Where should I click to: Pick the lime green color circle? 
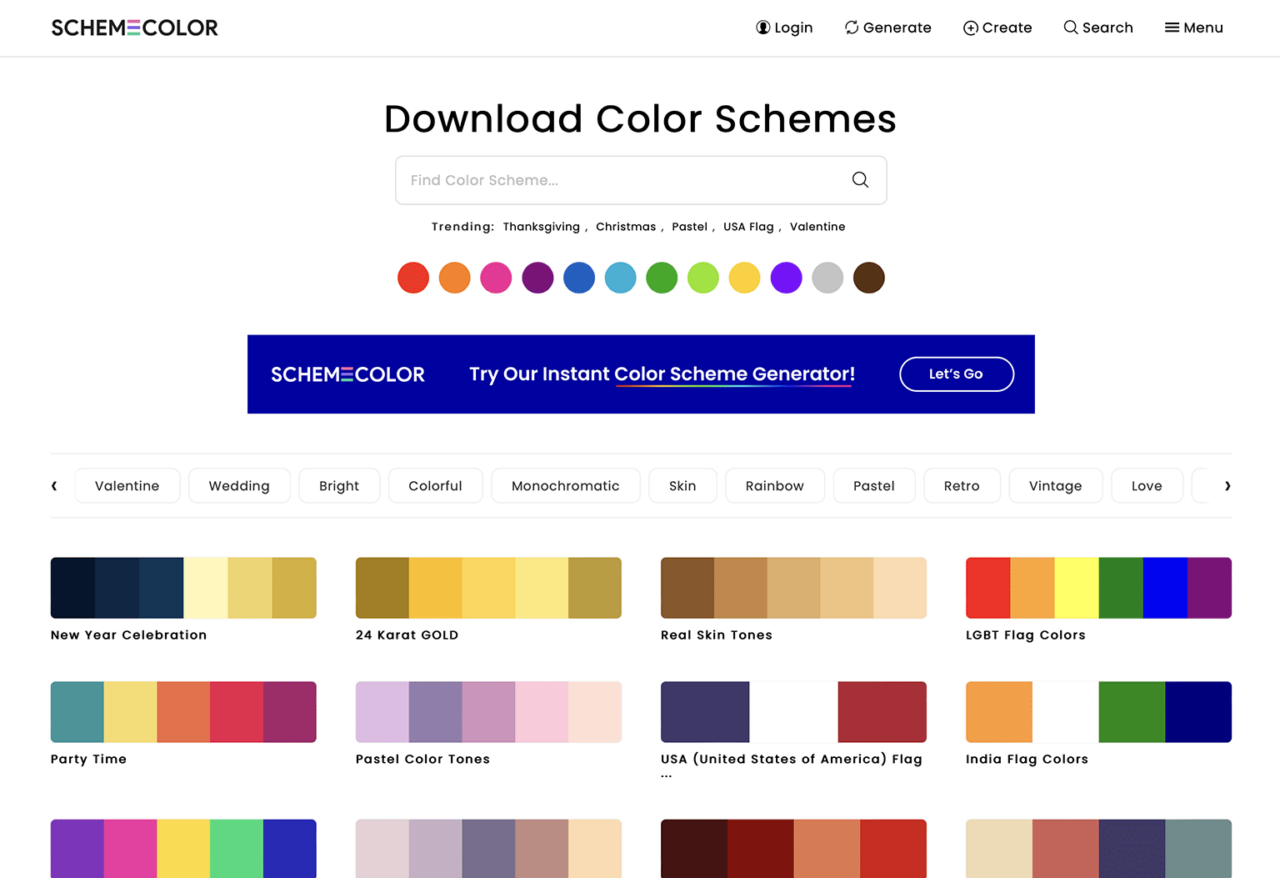pyautogui.click(x=703, y=278)
